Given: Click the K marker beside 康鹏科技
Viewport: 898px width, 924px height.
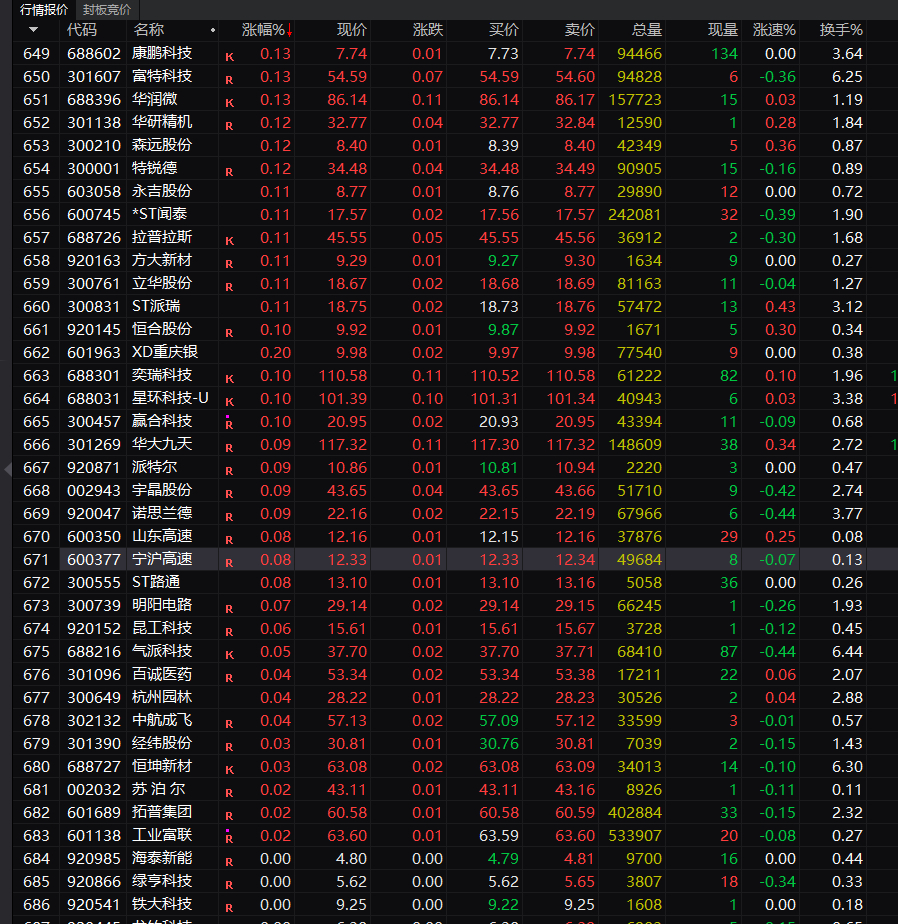Looking at the screenshot, I should click(x=229, y=57).
